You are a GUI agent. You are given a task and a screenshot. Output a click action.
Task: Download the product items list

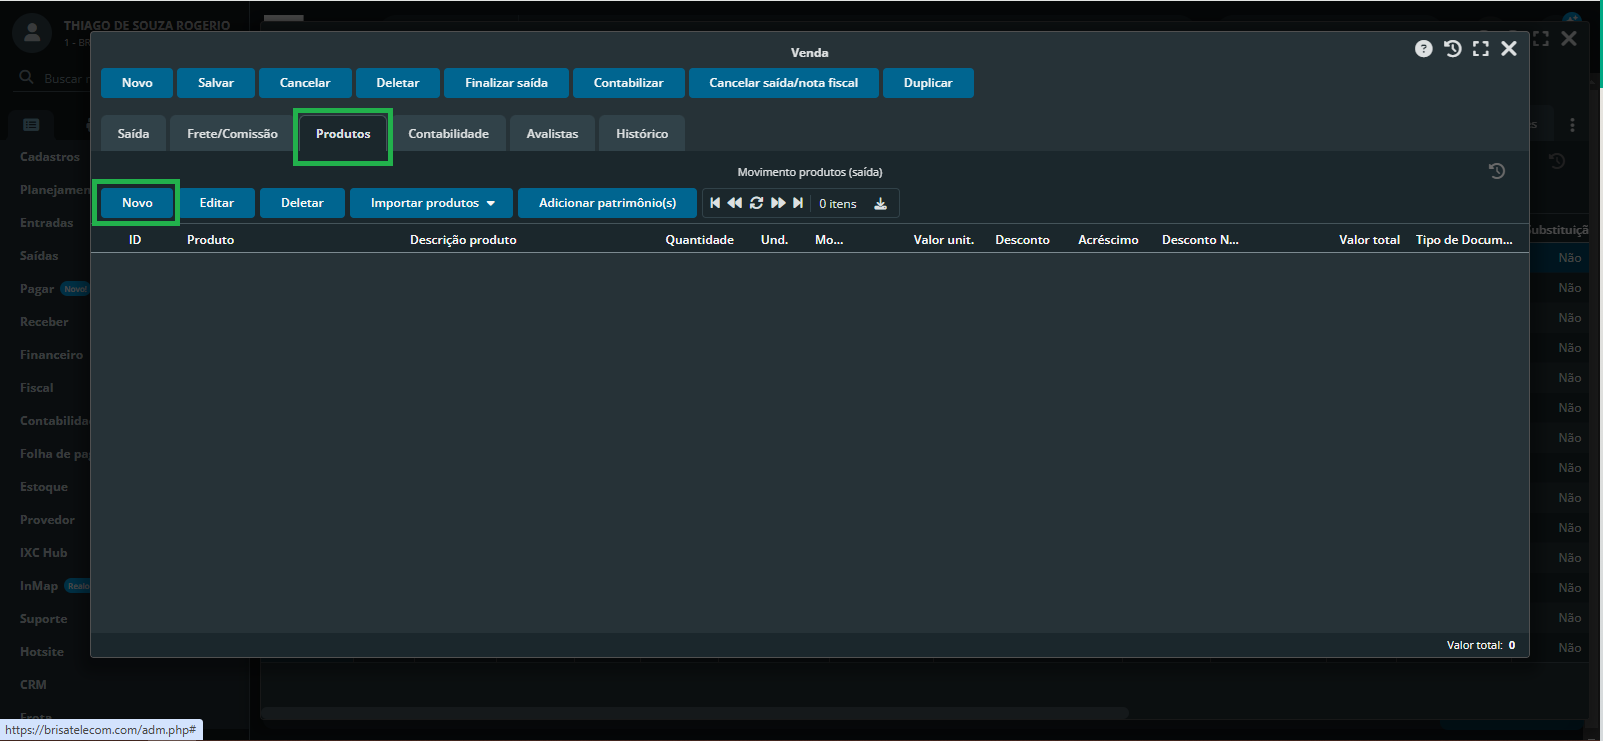coord(880,204)
